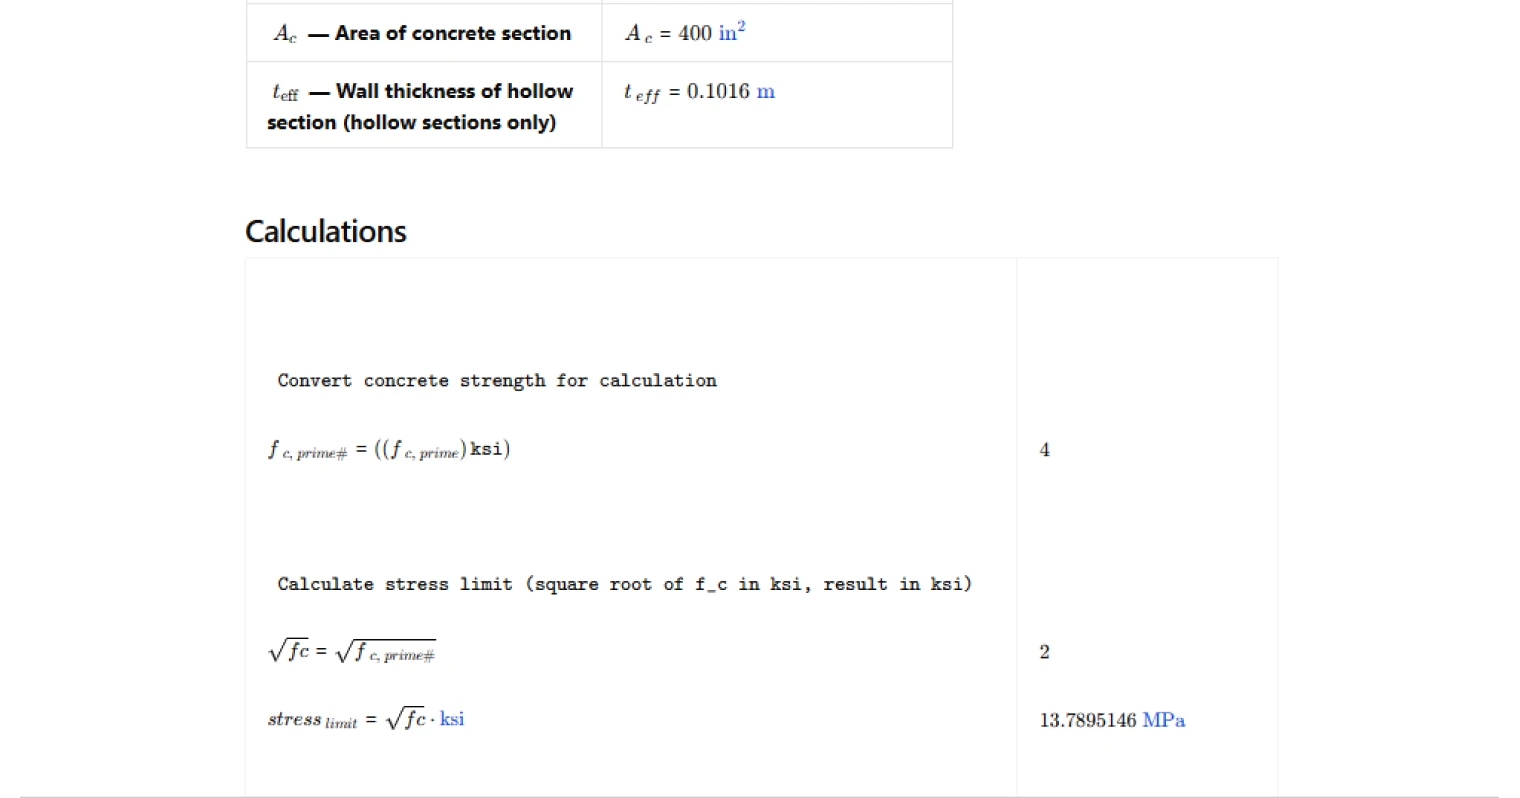This screenshot has width=1520, height=798.
Task: Click the stress limit variable name
Action: pos(312,720)
